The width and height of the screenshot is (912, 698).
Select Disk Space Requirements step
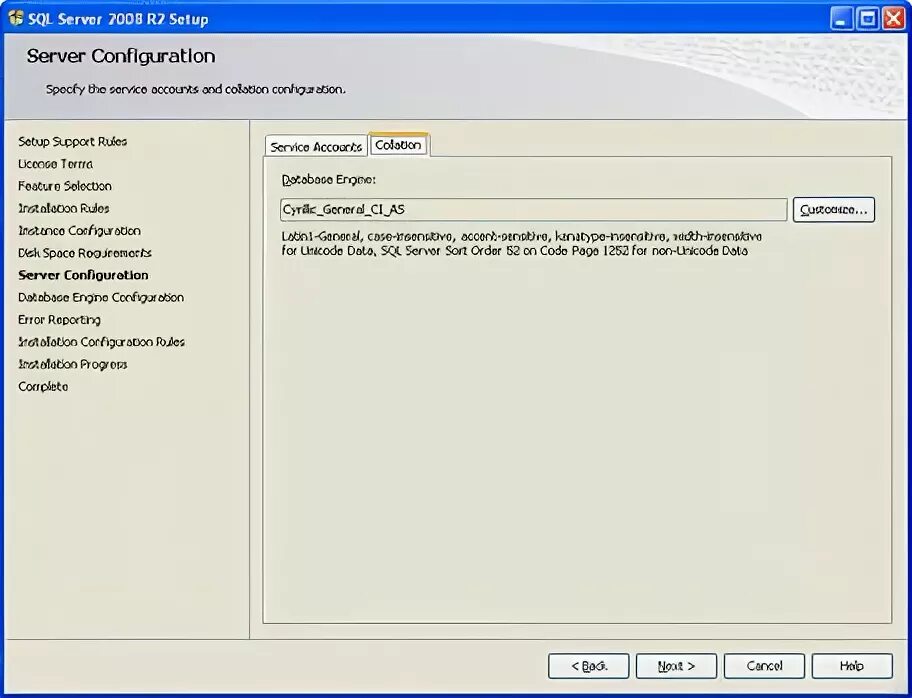(x=85, y=253)
